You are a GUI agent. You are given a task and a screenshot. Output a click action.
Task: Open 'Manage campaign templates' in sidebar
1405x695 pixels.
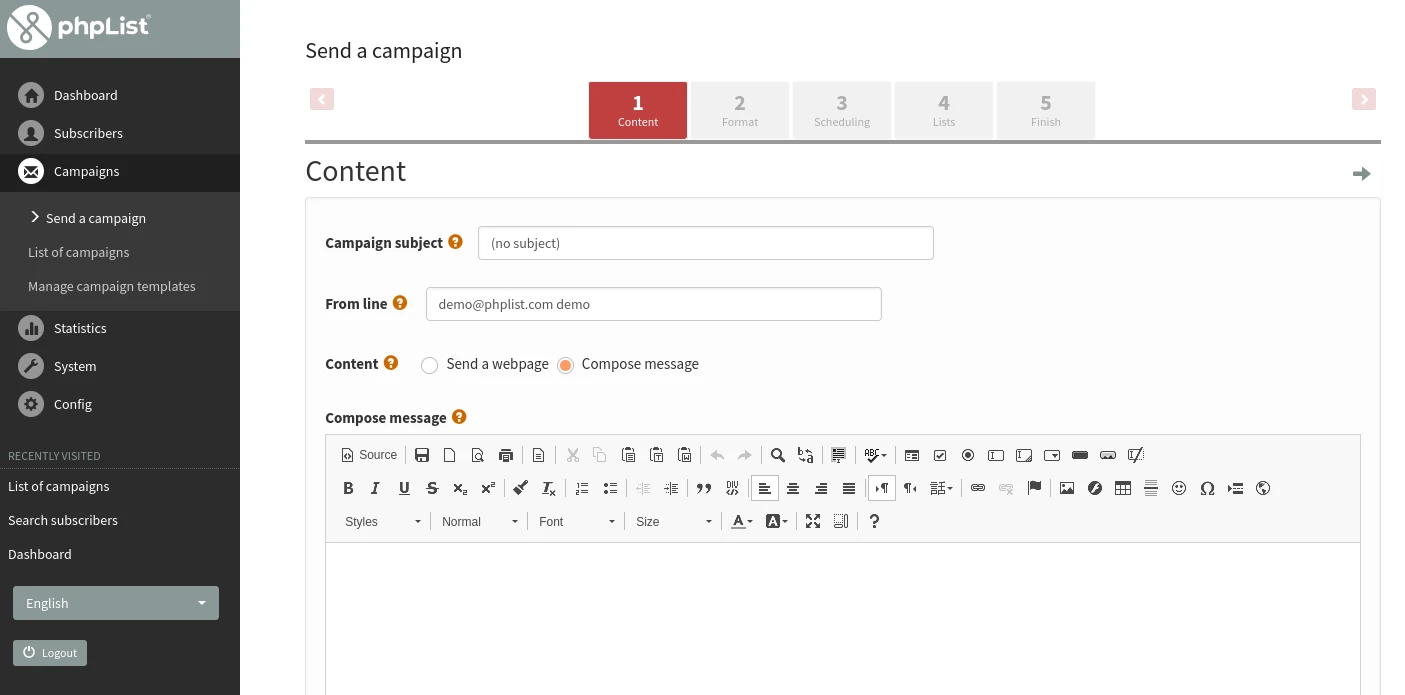tap(112, 286)
